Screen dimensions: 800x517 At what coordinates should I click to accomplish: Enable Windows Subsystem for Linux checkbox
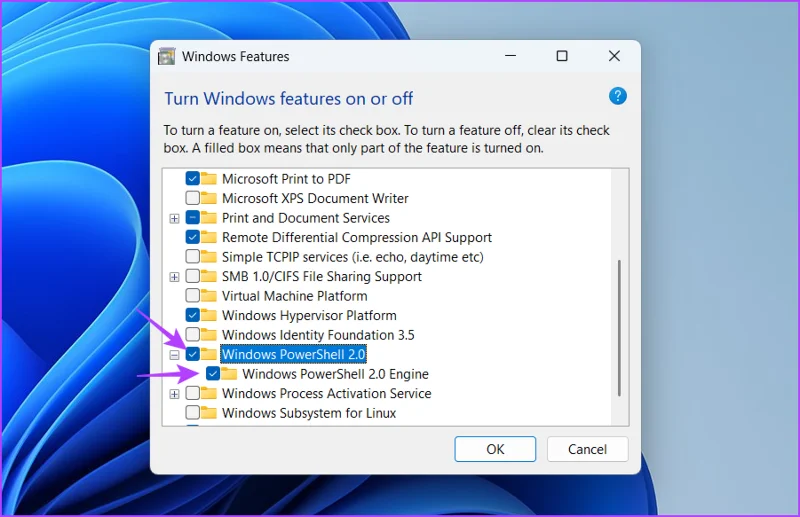[192, 412]
